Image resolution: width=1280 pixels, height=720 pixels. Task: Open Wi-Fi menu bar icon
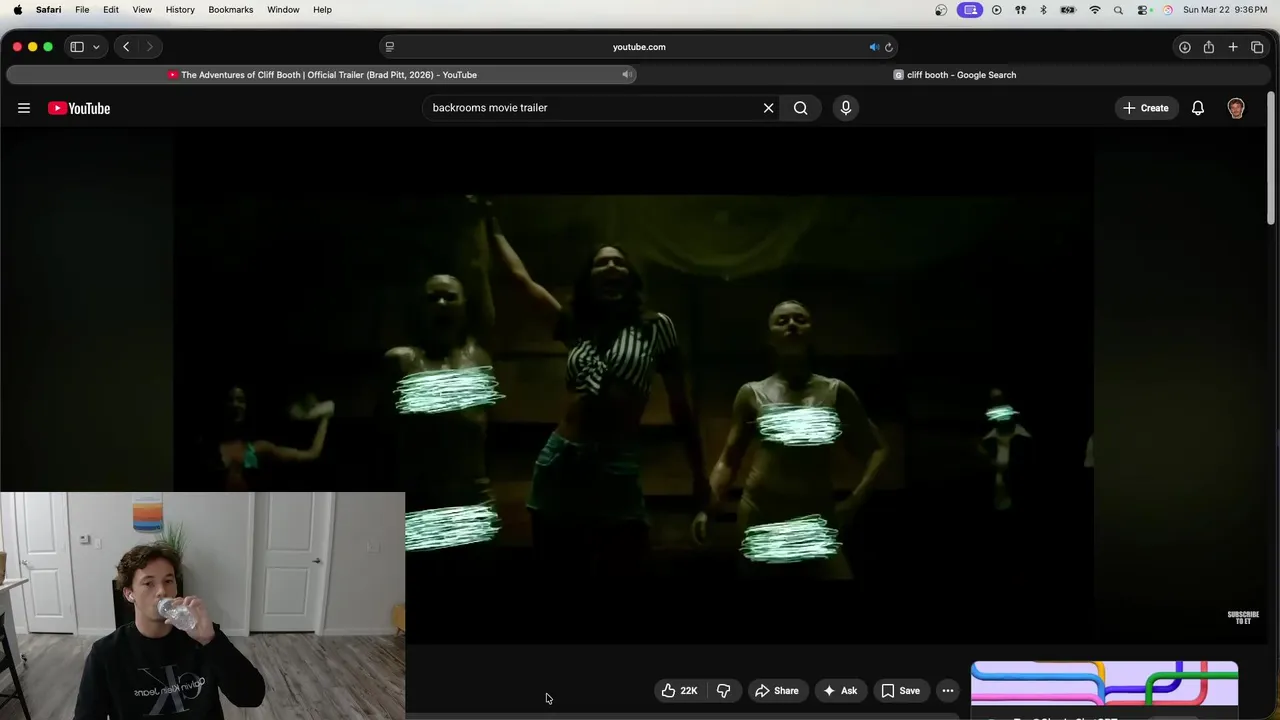tap(1095, 10)
